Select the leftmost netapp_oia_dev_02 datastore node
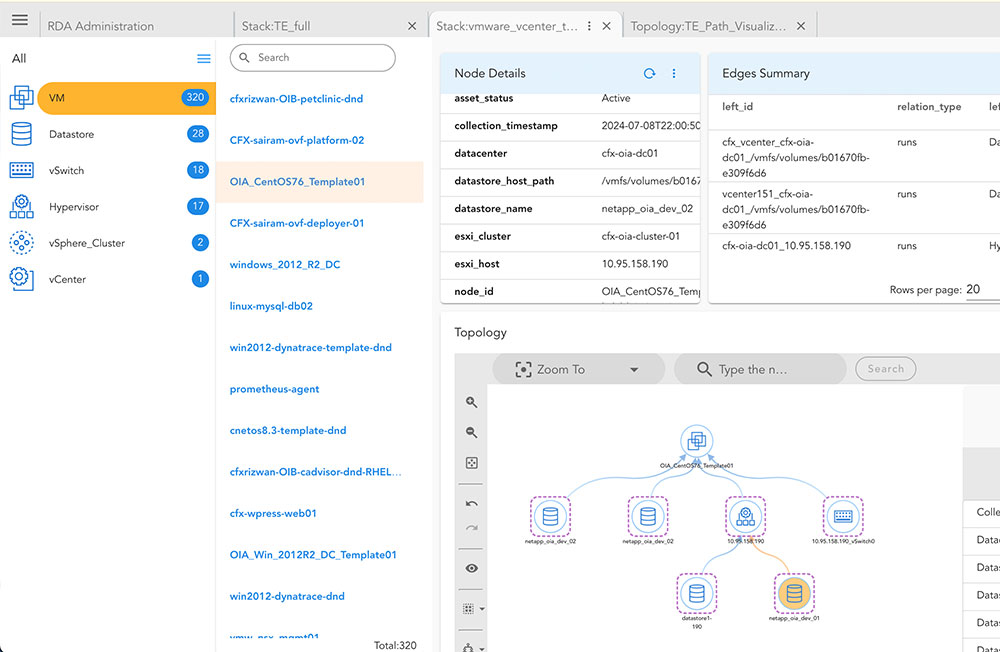 [x=550, y=516]
